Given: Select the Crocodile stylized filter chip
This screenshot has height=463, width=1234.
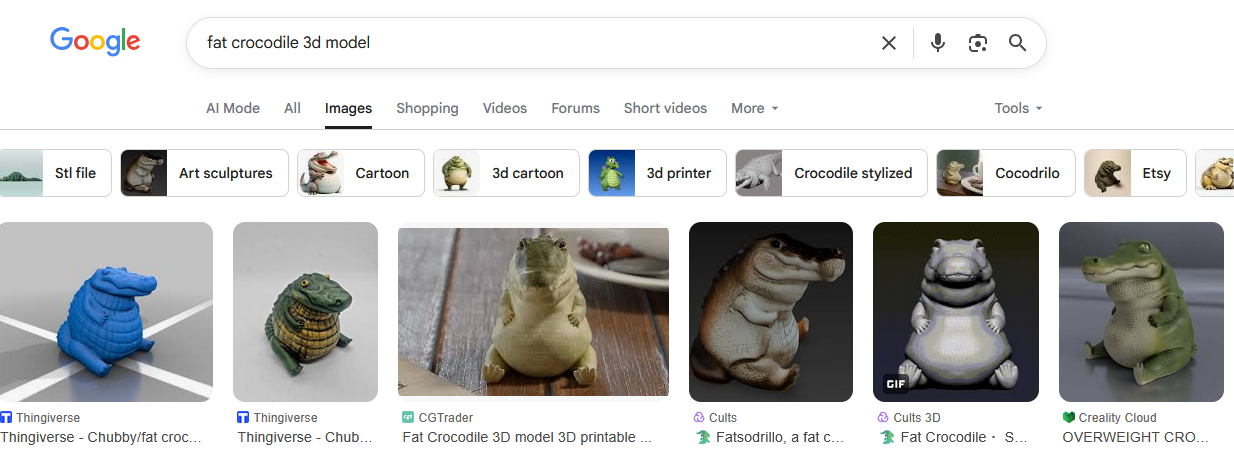Looking at the screenshot, I should coord(831,173).
